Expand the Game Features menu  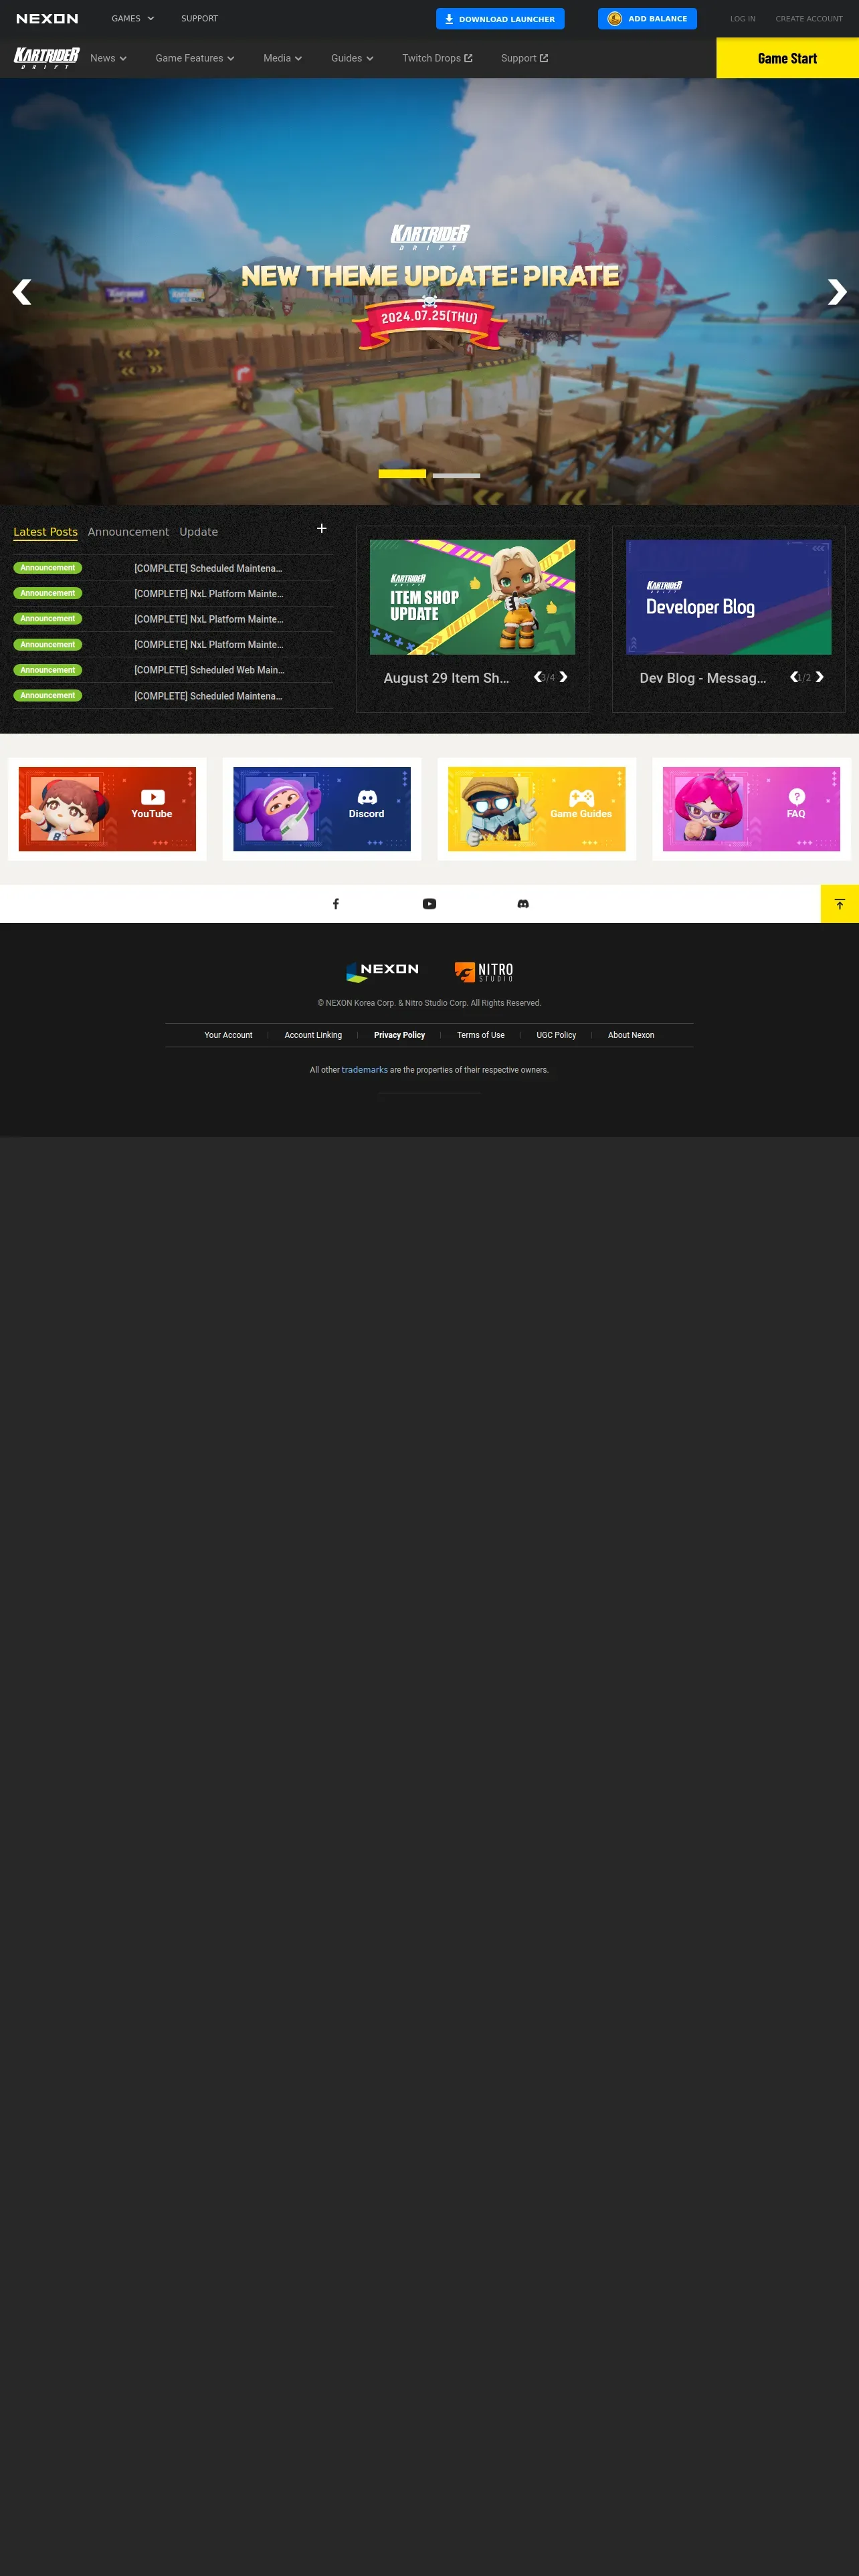point(195,58)
